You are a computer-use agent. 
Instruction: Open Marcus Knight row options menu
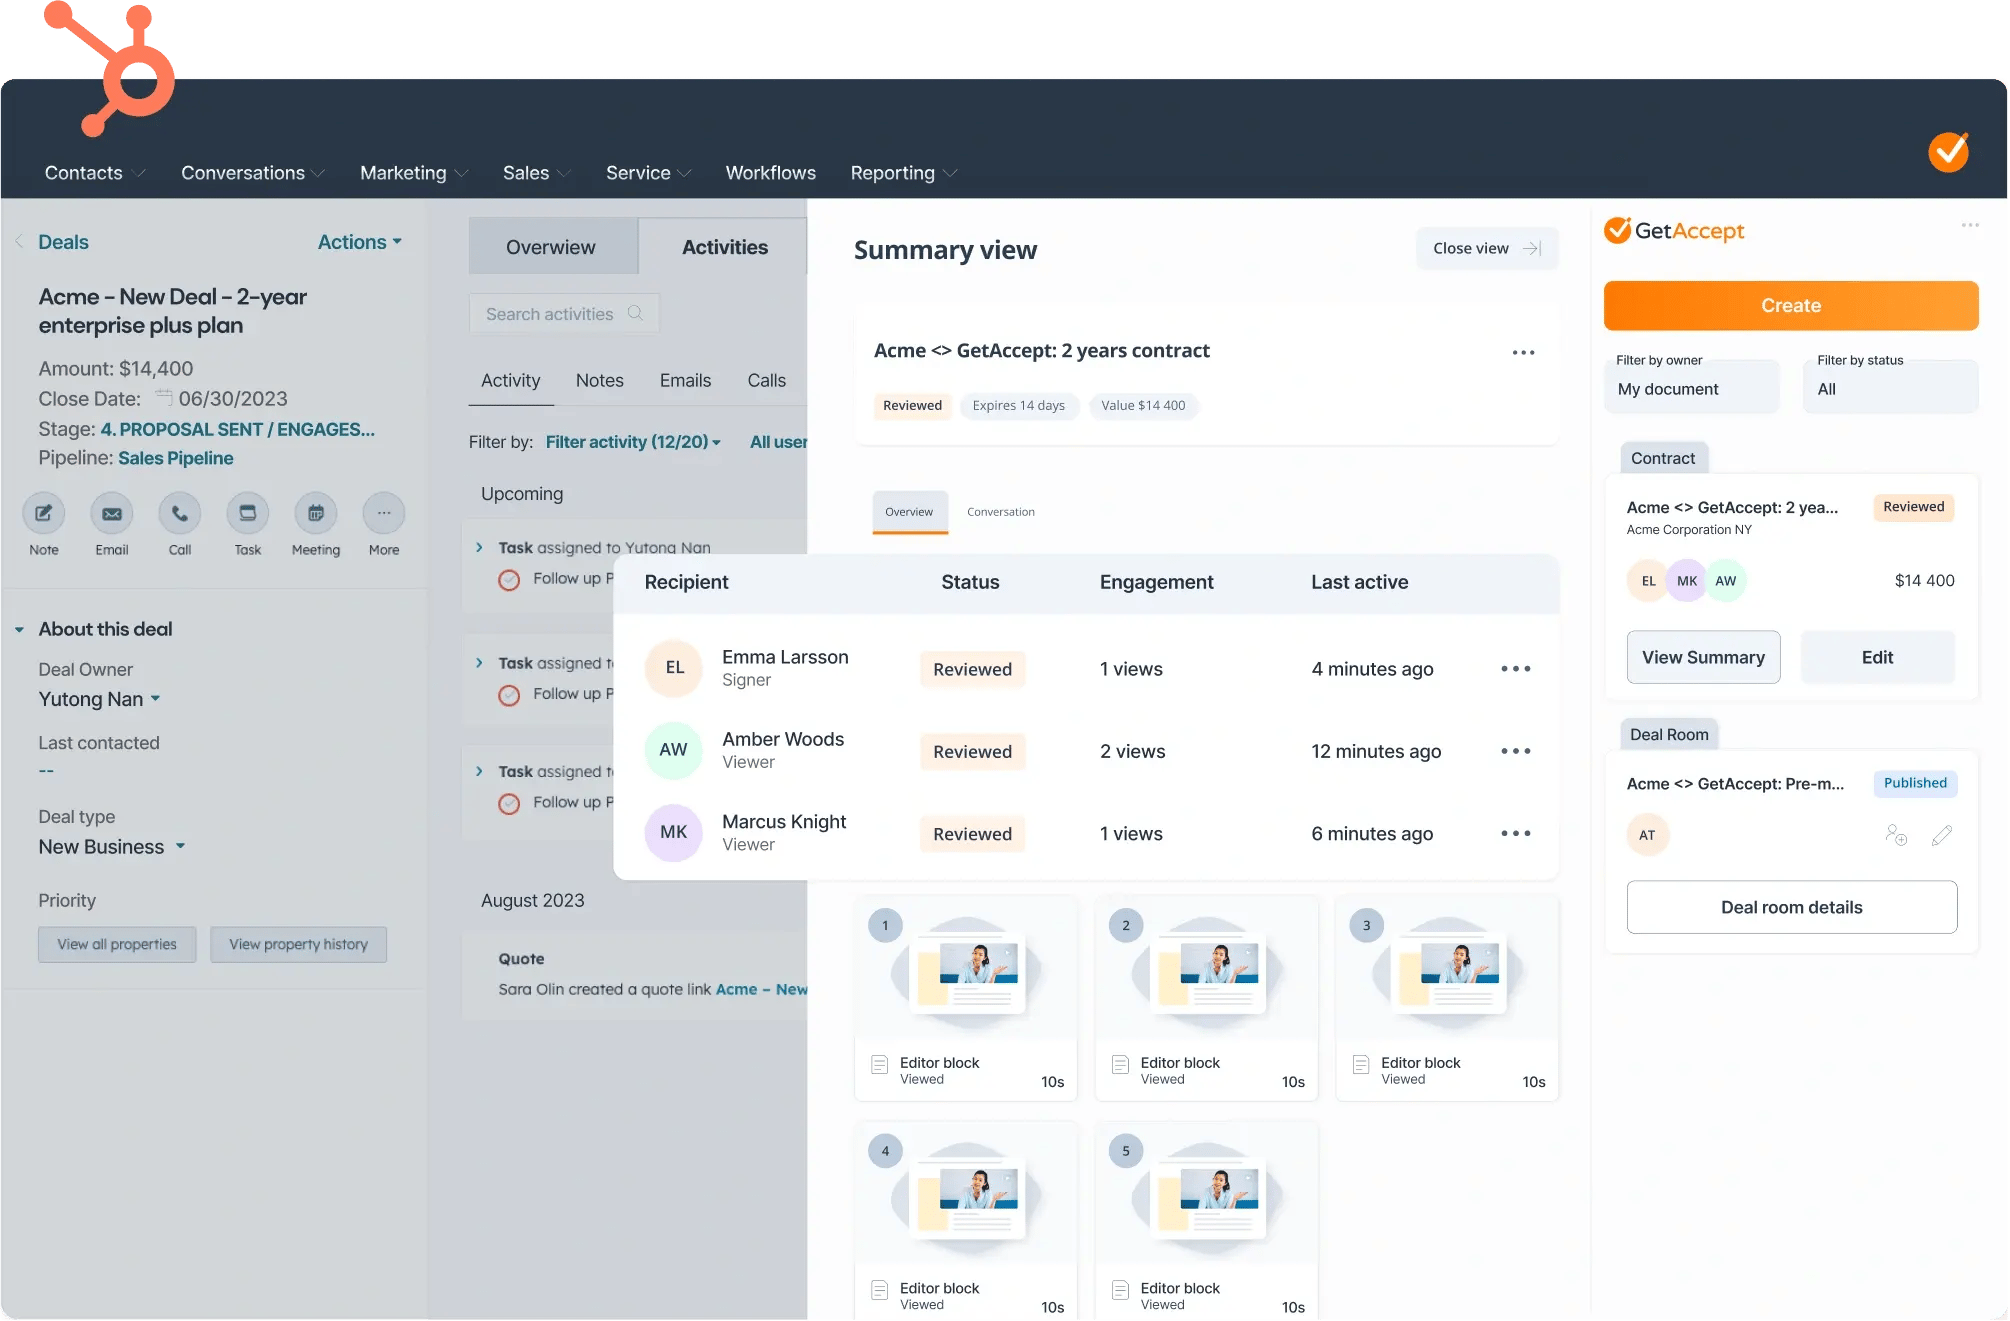click(1515, 833)
